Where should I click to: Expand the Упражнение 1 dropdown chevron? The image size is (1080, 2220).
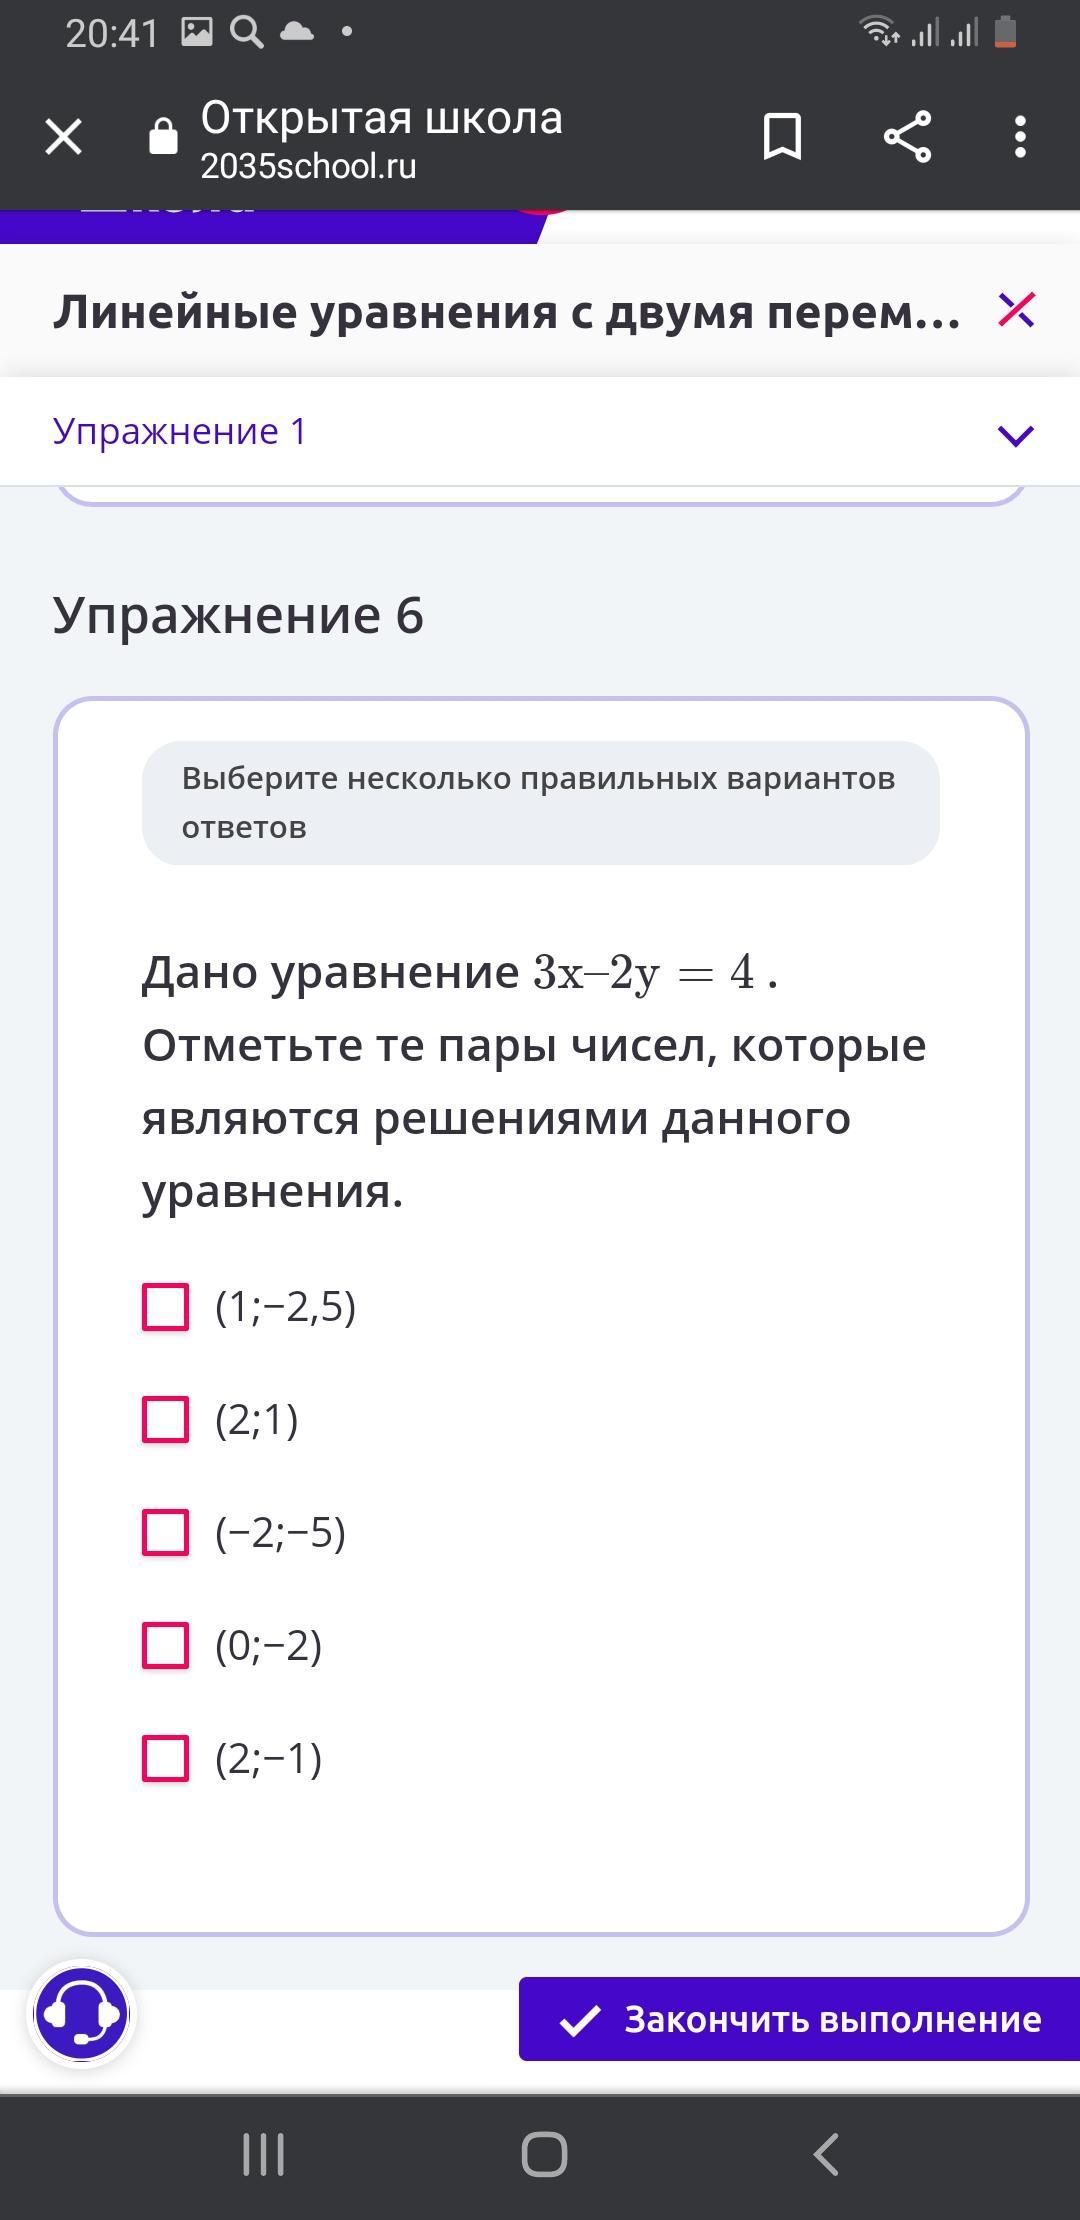1015,434
